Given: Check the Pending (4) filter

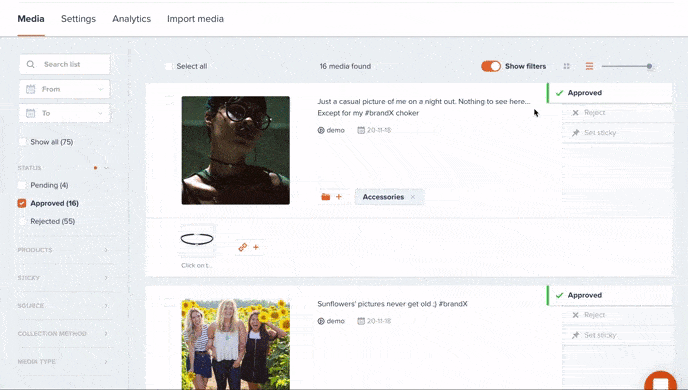Looking at the screenshot, I should click(22, 185).
